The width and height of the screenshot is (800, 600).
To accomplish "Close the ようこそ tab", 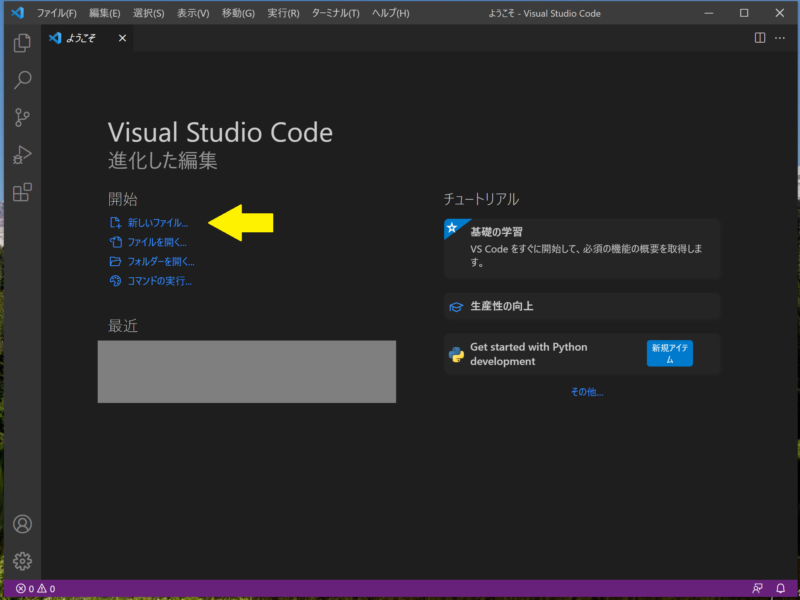I will [x=122, y=38].
